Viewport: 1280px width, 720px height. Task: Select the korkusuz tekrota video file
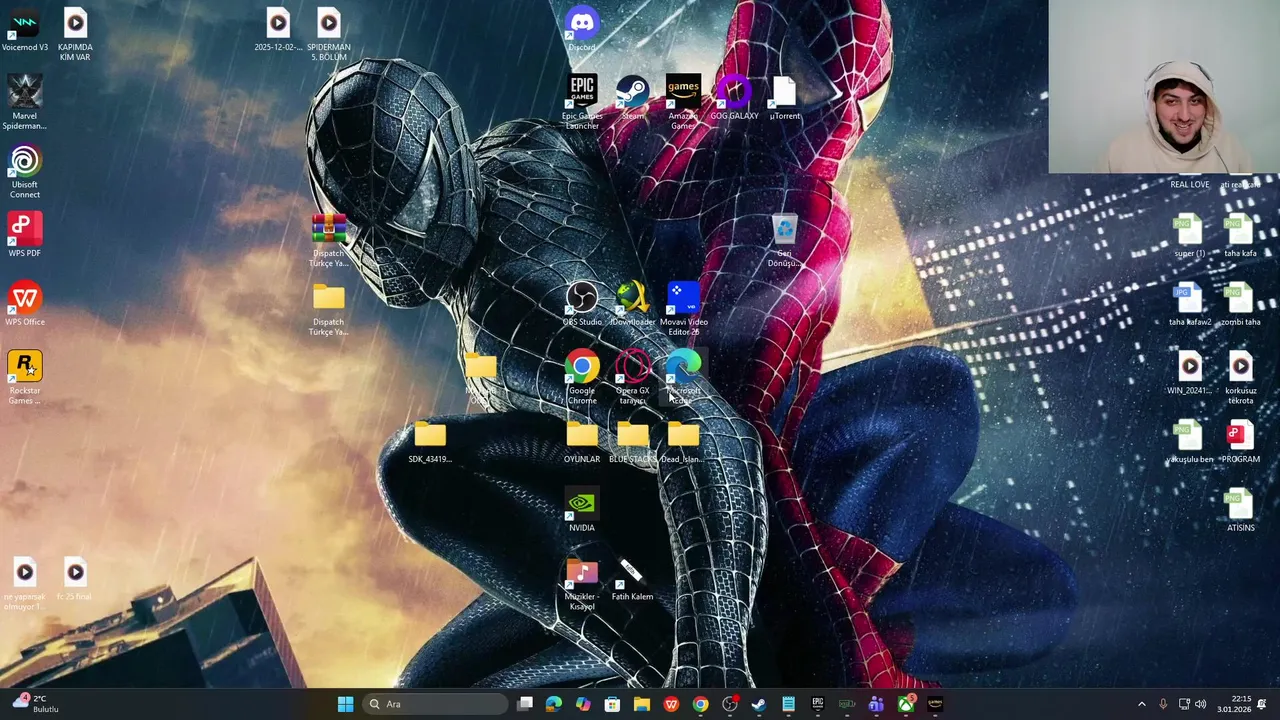point(1240,377)
